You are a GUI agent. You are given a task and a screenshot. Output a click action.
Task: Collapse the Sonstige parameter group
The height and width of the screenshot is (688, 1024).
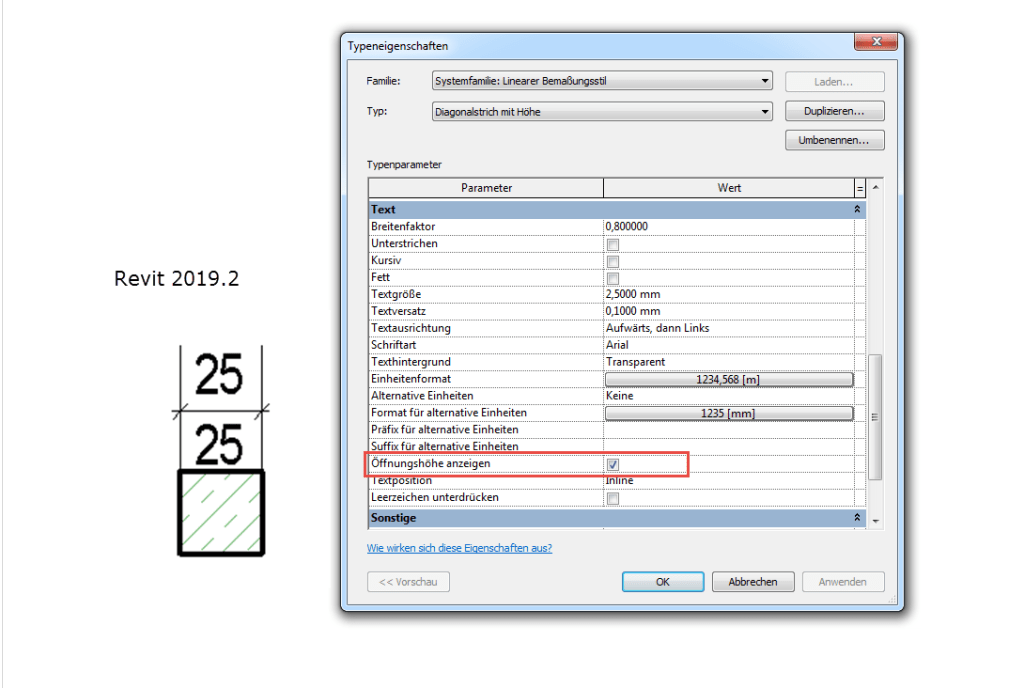857,518
